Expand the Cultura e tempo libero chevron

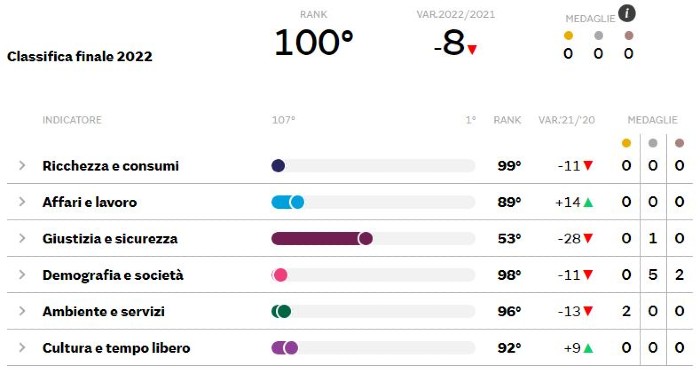point(22,348)
